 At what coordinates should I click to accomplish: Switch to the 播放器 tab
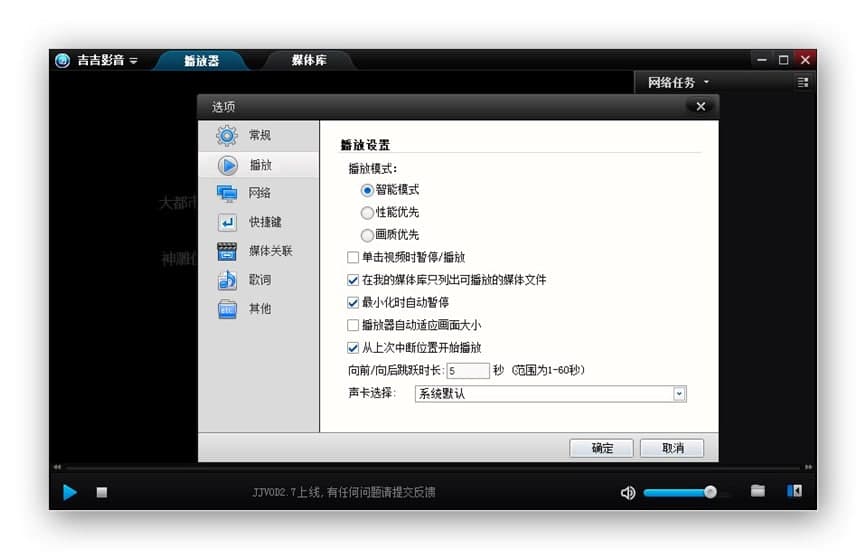(x=201, y=60)
